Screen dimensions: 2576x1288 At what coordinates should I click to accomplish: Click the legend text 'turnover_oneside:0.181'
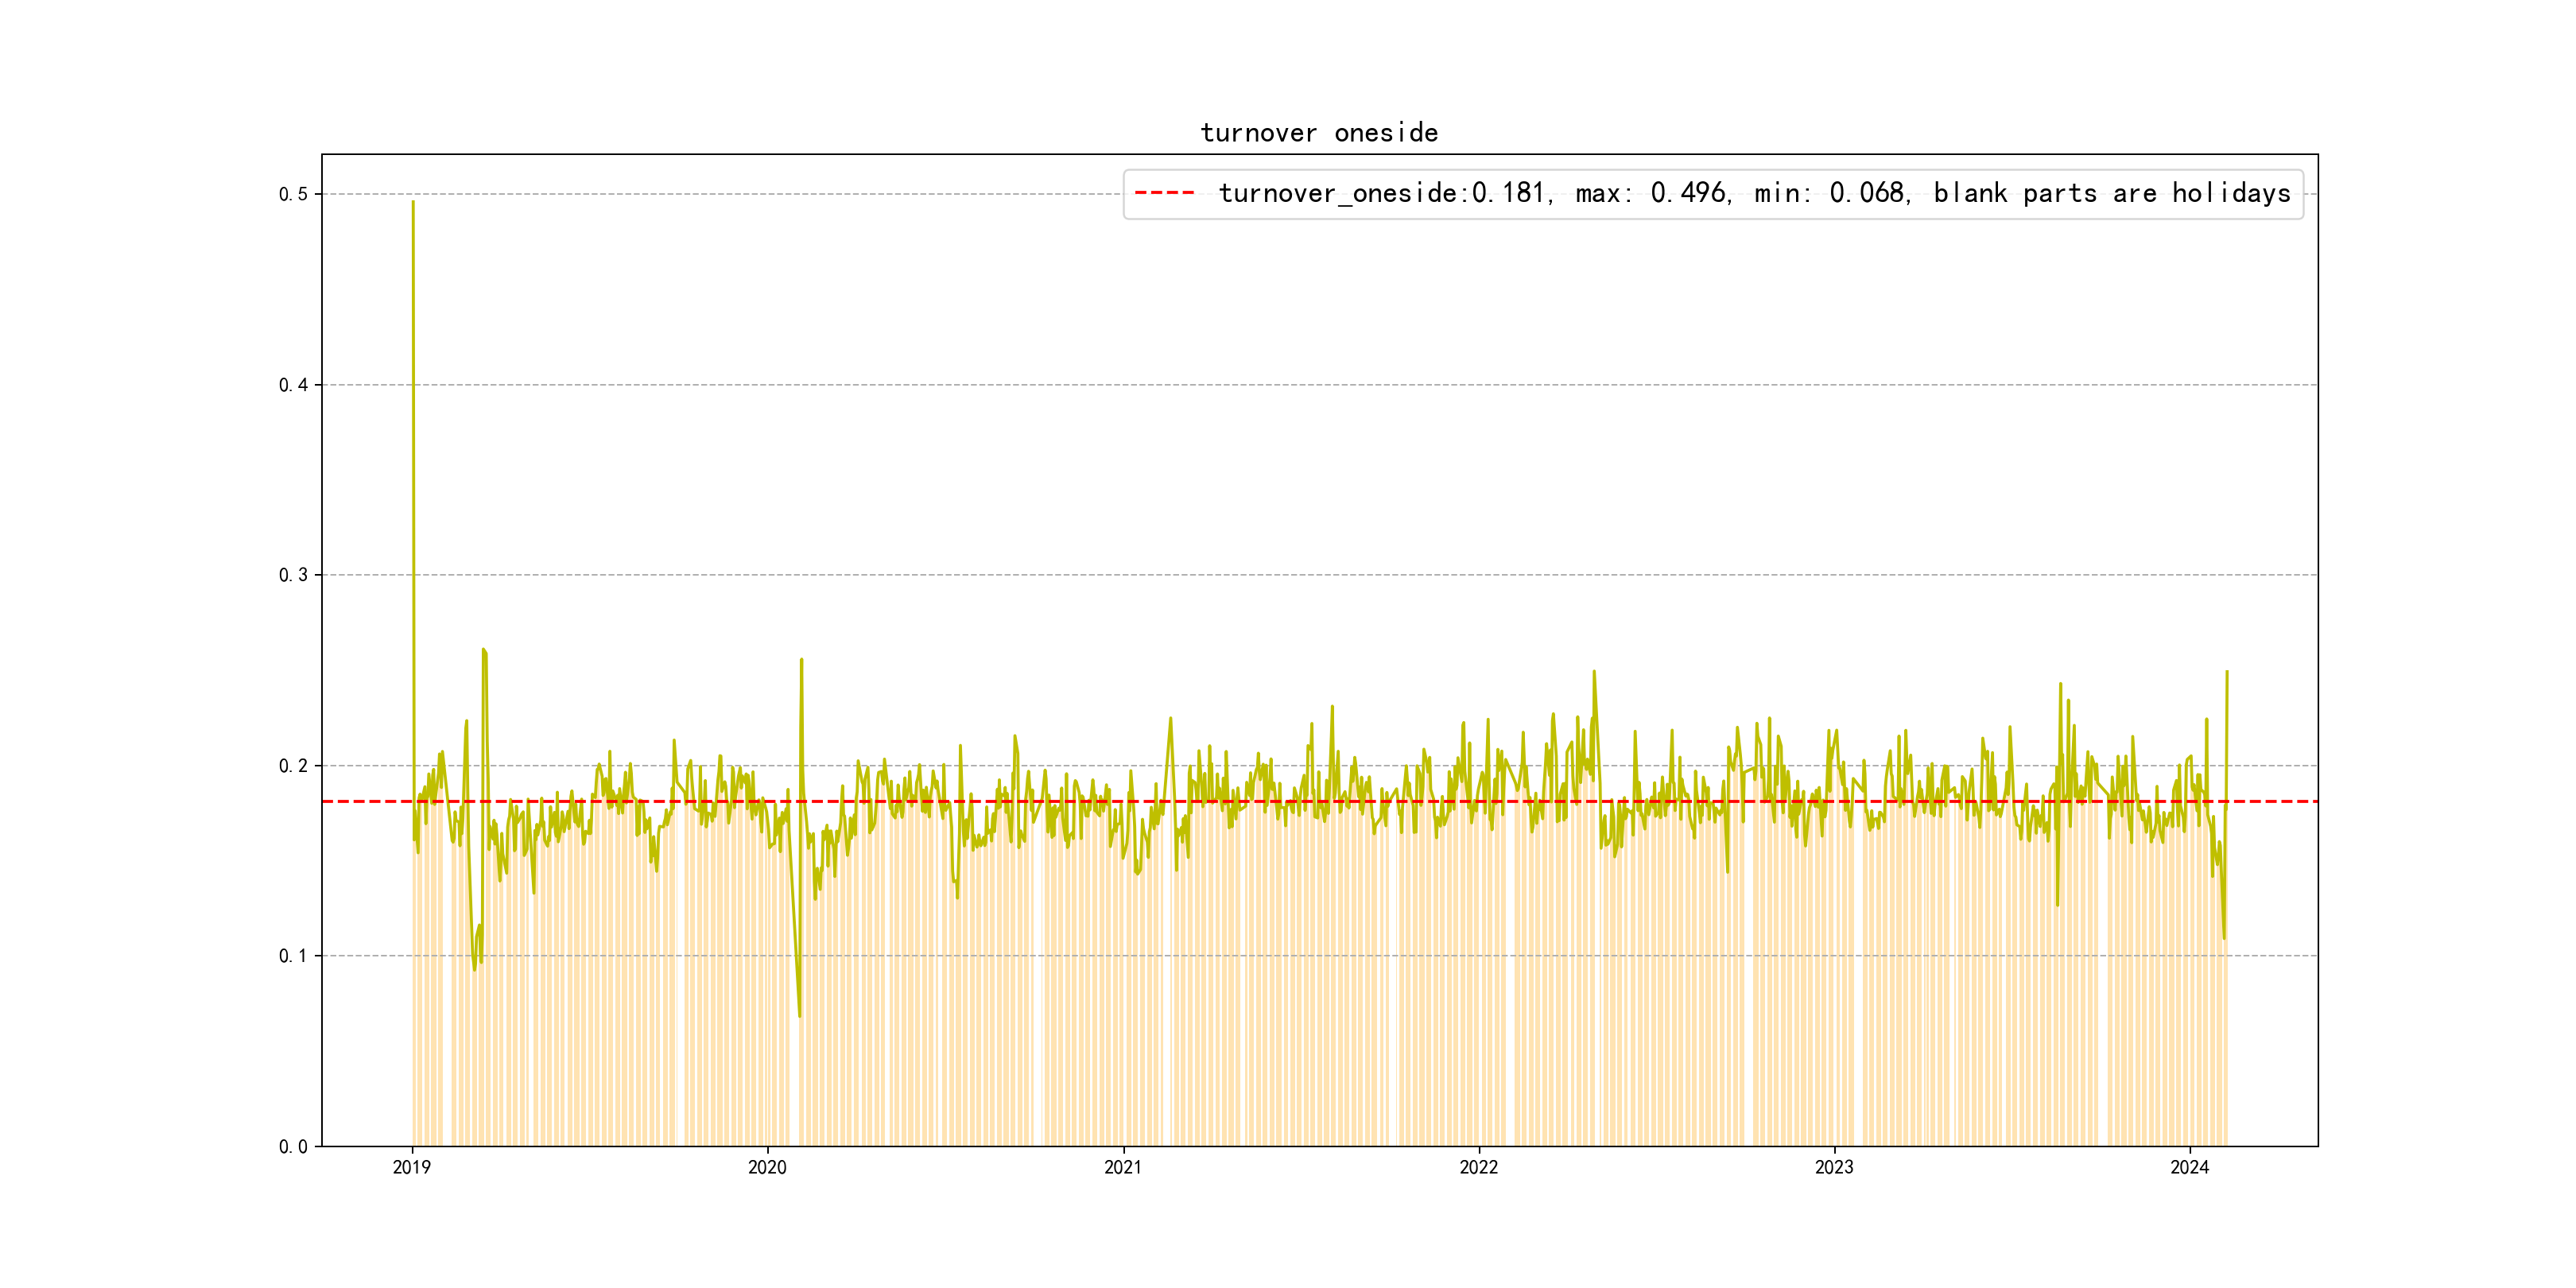point(1383,193)
